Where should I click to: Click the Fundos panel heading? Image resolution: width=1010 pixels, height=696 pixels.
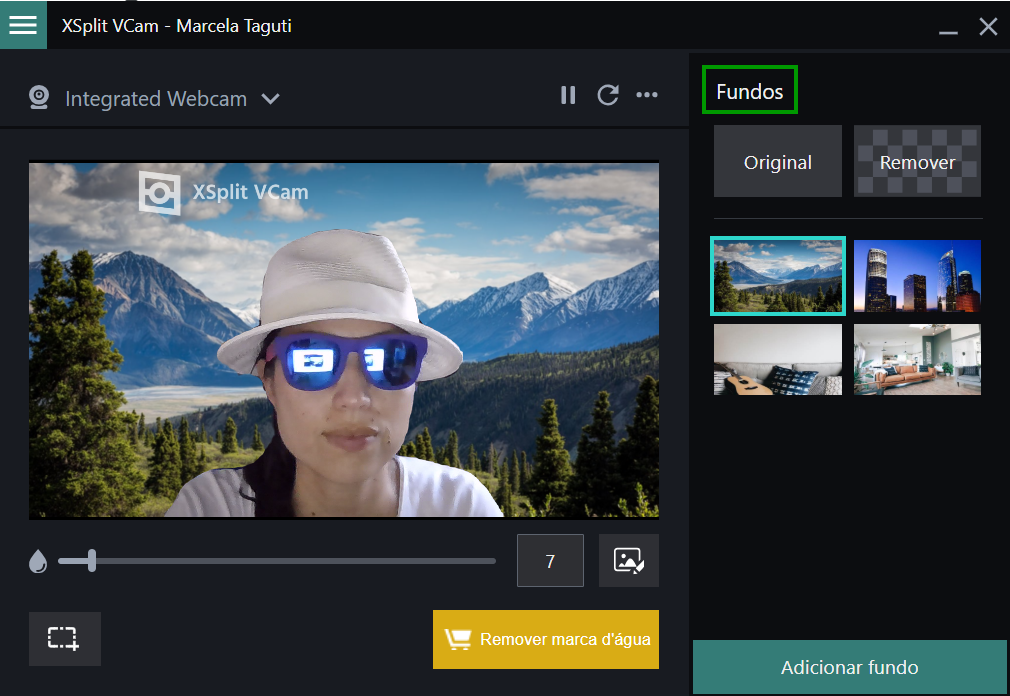750,91
